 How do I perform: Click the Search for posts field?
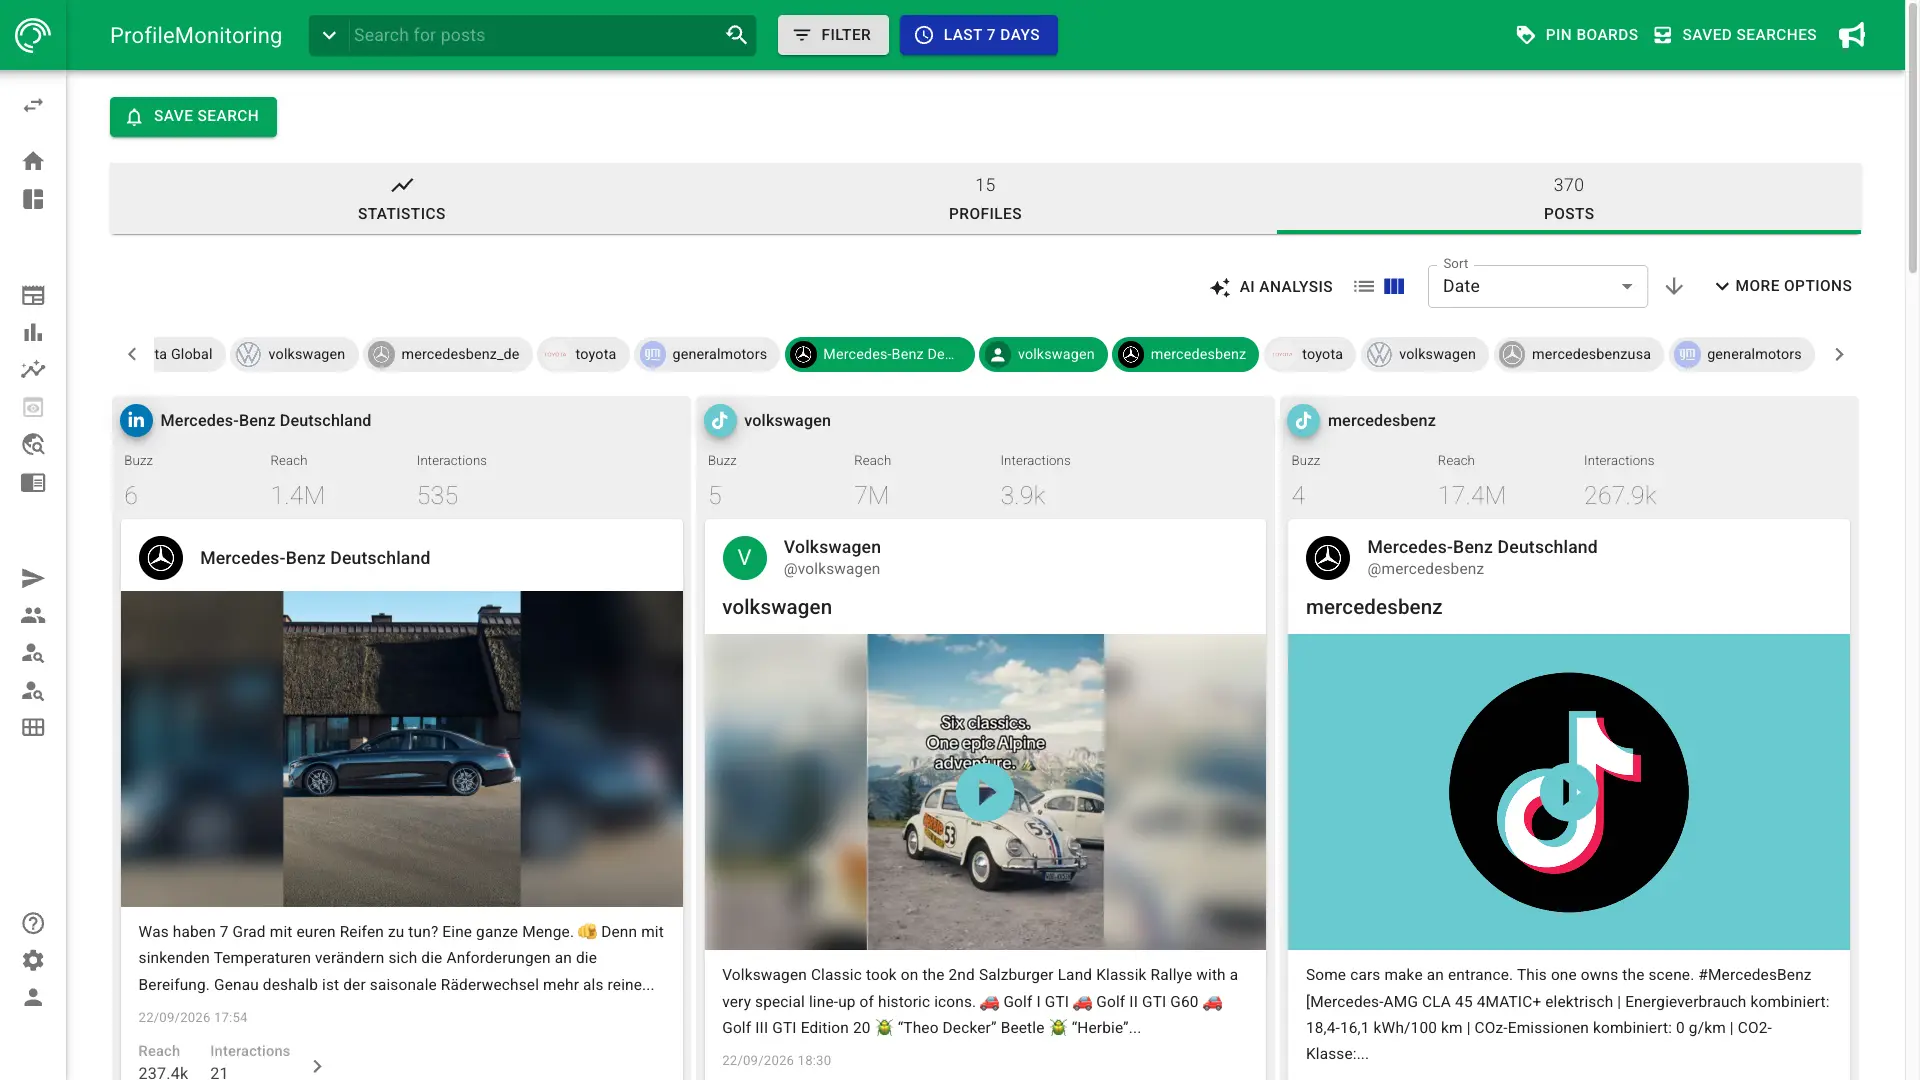[536, 35]
